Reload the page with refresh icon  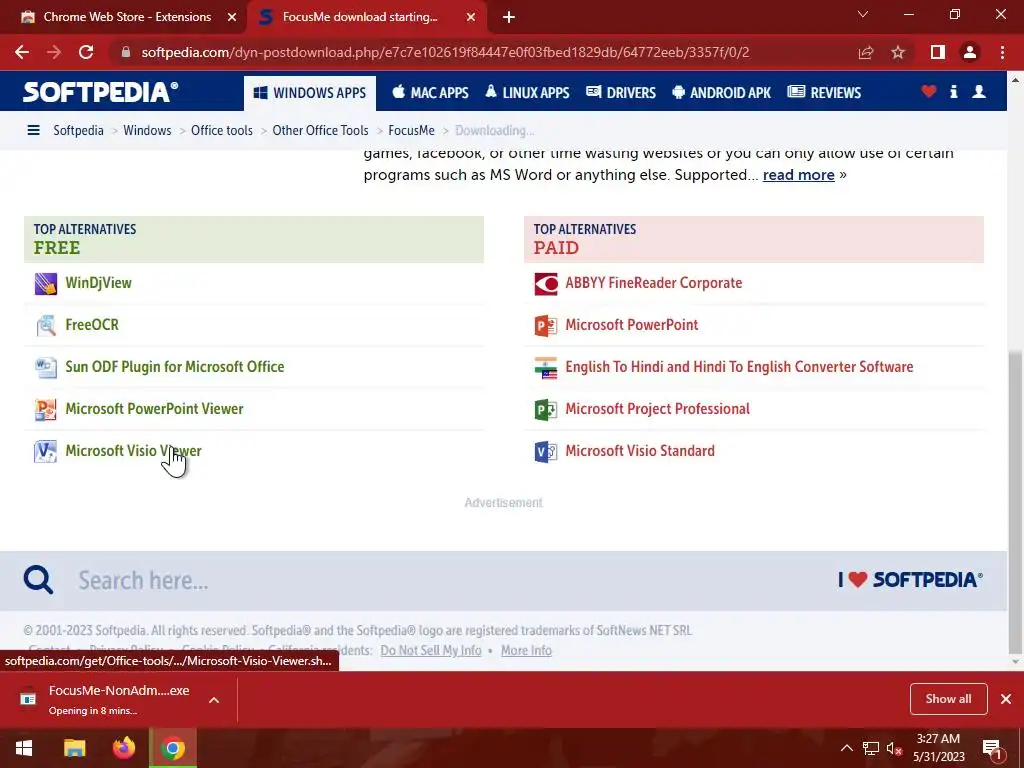86,52
